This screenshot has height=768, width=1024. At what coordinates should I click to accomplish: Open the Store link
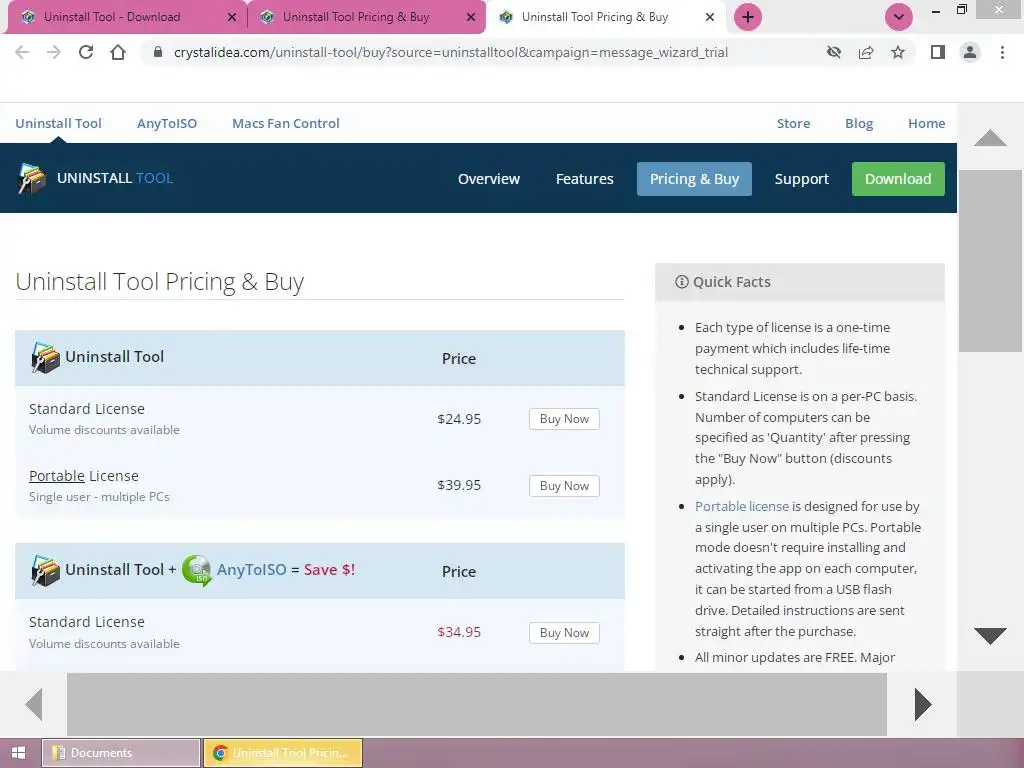click(x=793, y=123)
